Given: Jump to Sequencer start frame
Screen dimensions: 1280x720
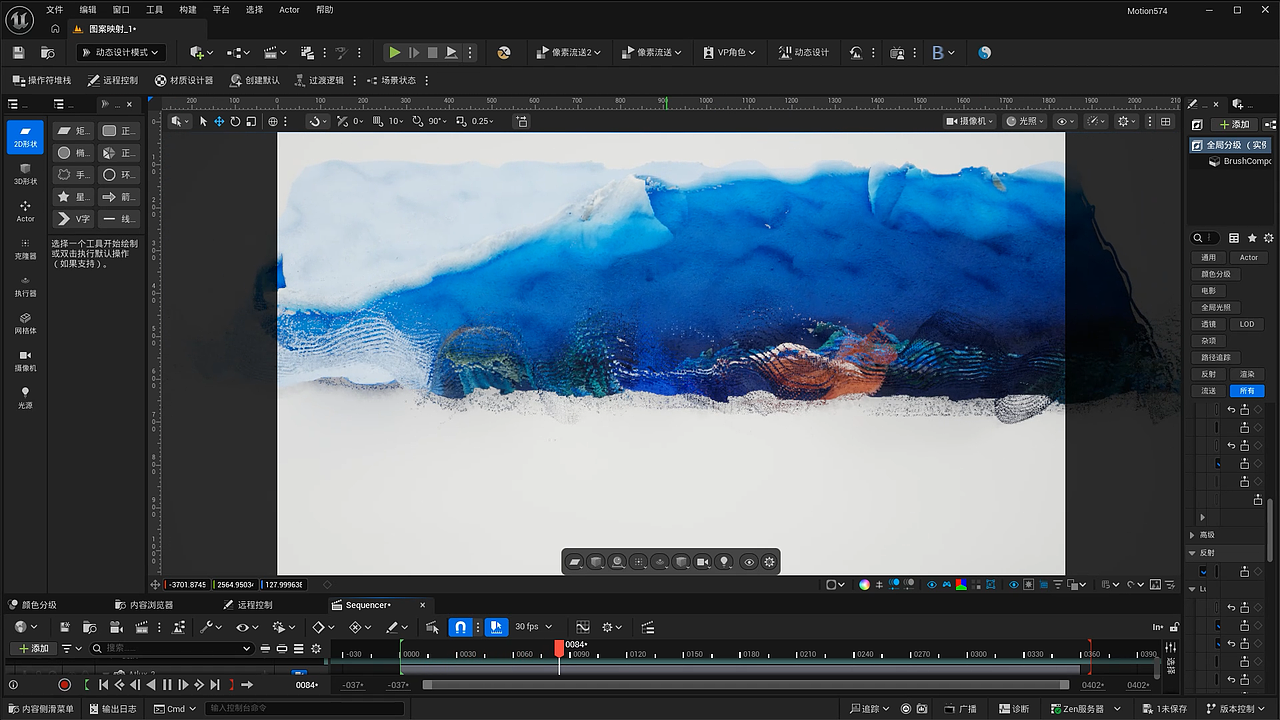Looking at the screenshot, I should point(103,685).
